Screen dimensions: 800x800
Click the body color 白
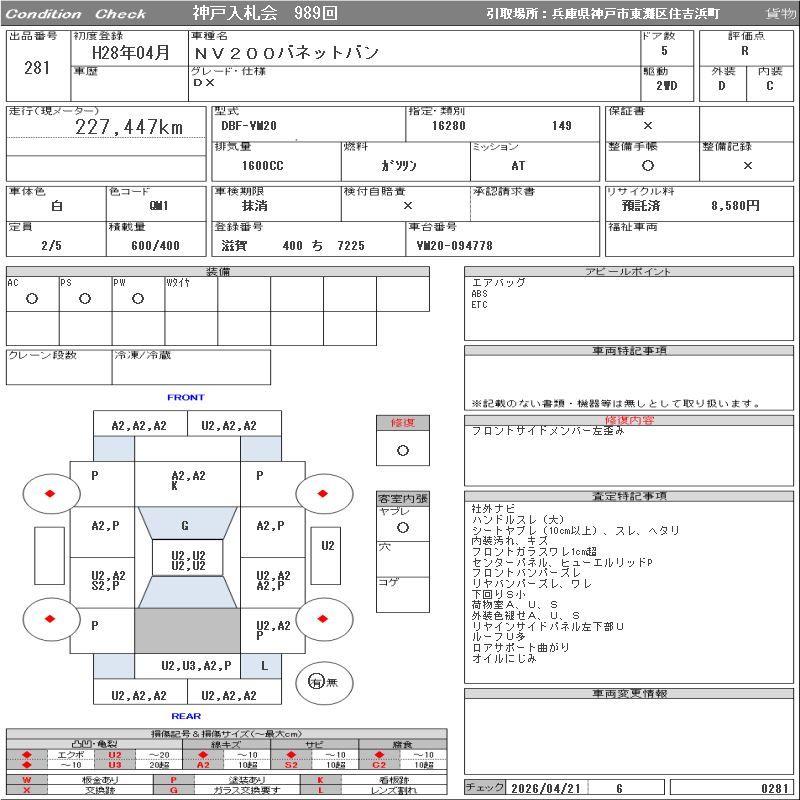[57, 206]
